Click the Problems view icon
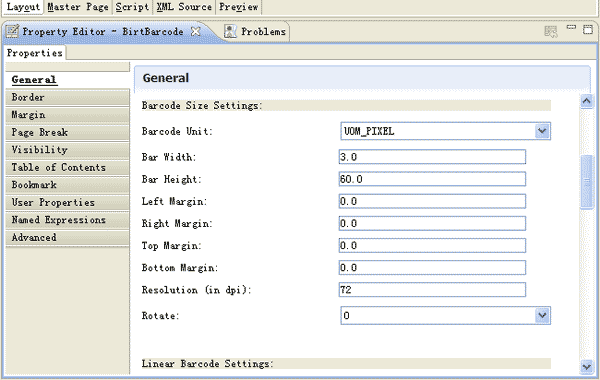 click(x=230, y=31)
